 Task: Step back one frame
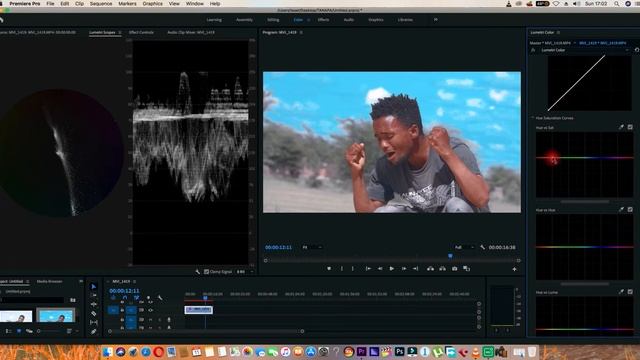(380, 269)
